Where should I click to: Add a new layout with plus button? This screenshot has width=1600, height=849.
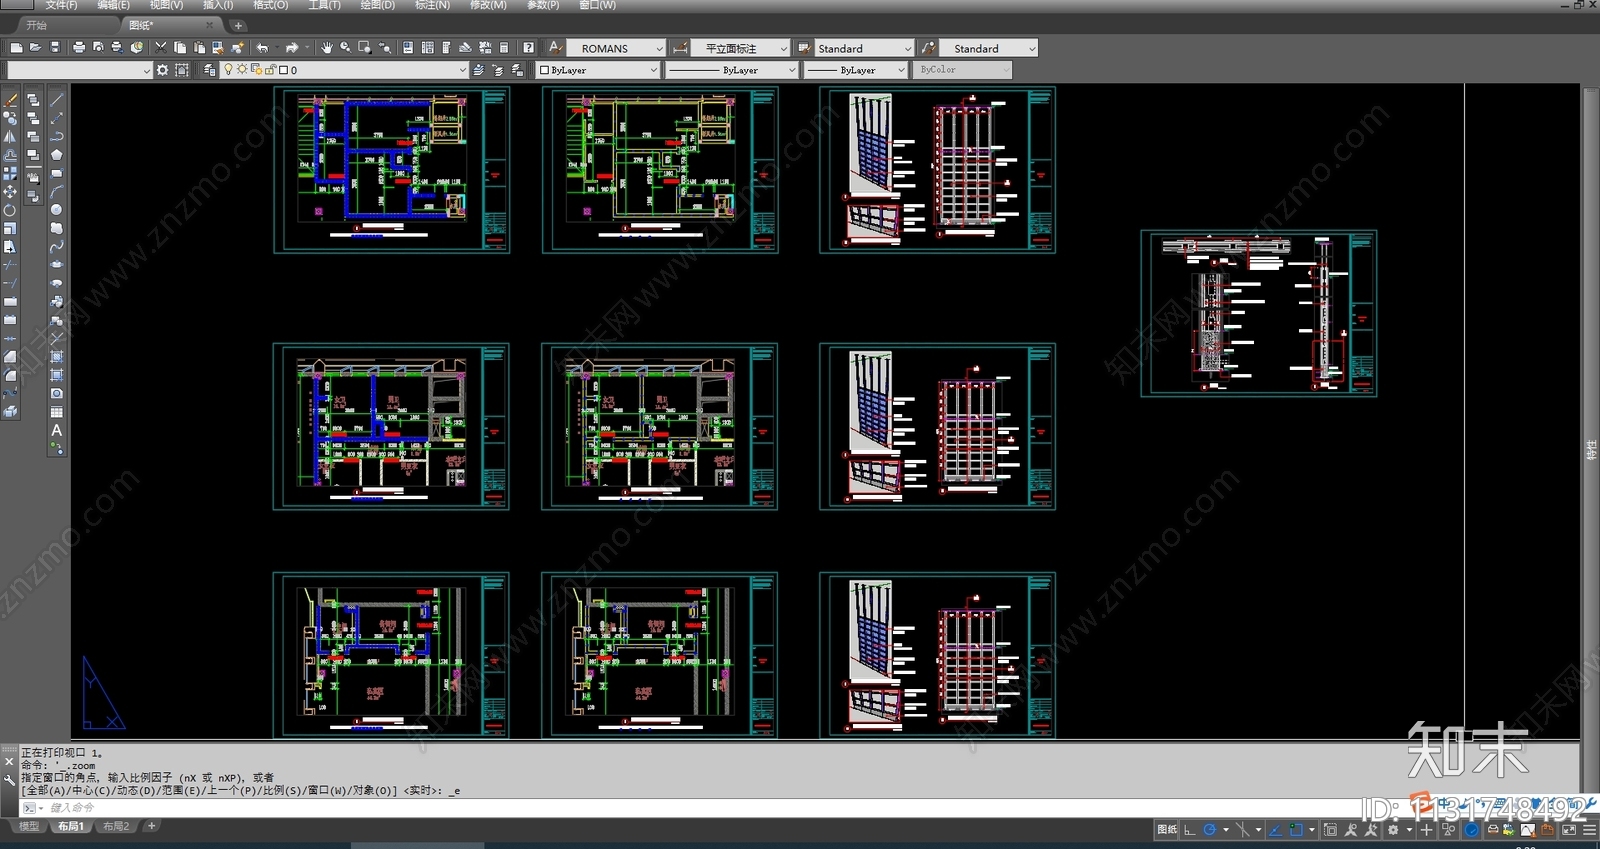click(x=151, y=826)
